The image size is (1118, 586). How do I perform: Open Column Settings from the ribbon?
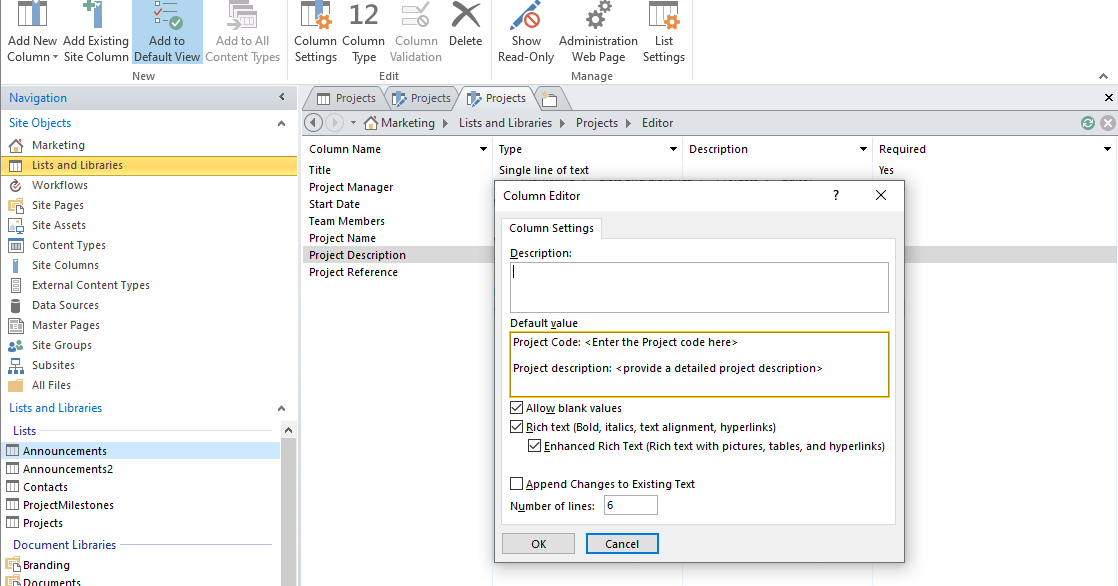click(315, 30)
